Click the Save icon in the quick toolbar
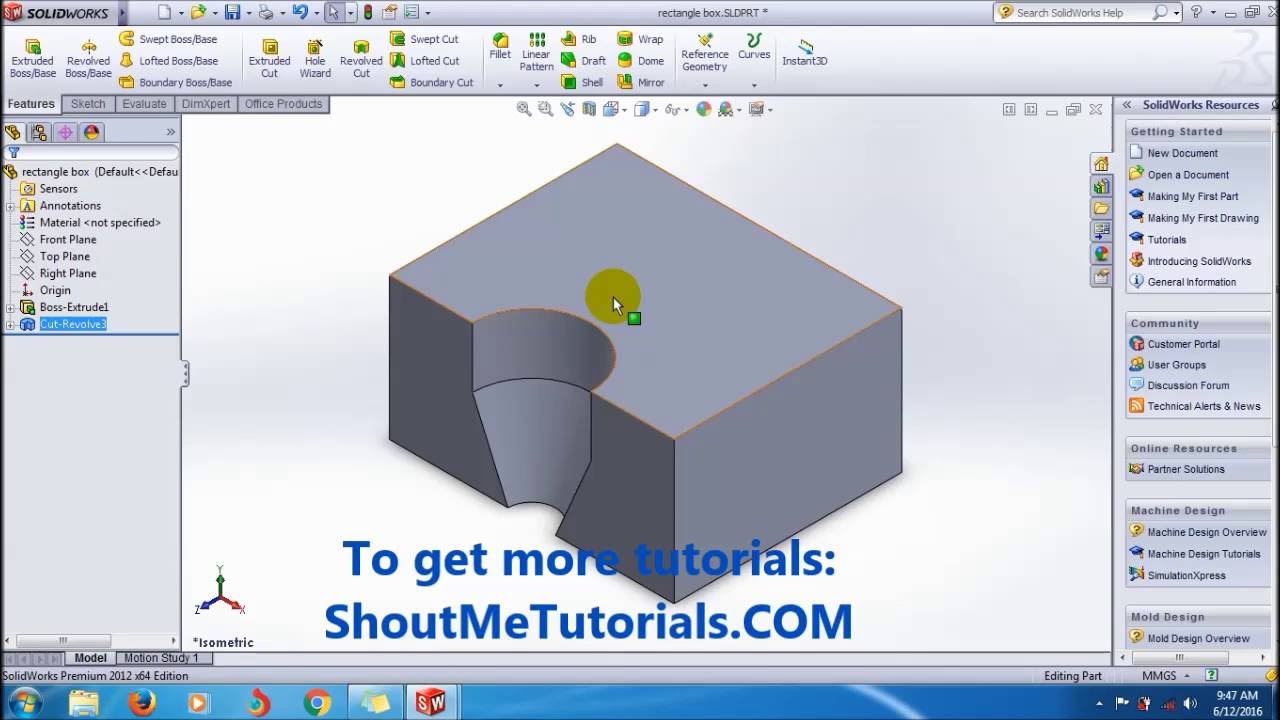The height and width of the screenshot is (720, 1280). (x=232, y=13)
